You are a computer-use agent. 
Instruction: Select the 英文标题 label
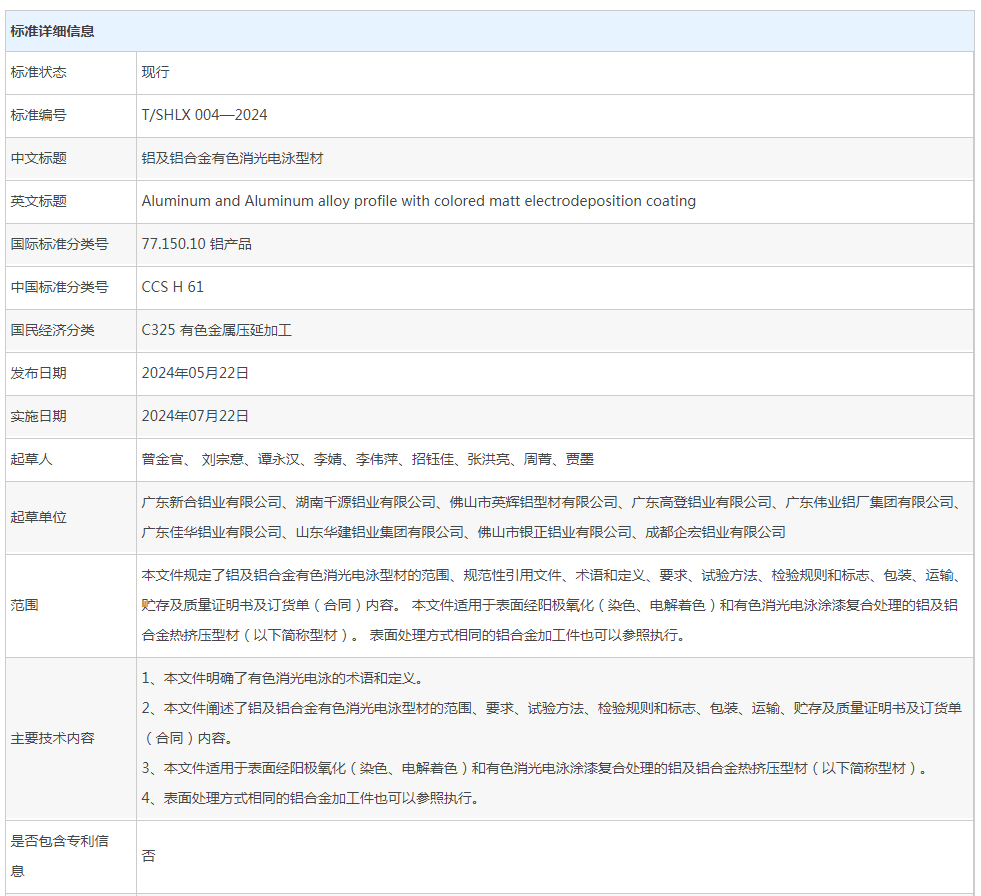38,201
